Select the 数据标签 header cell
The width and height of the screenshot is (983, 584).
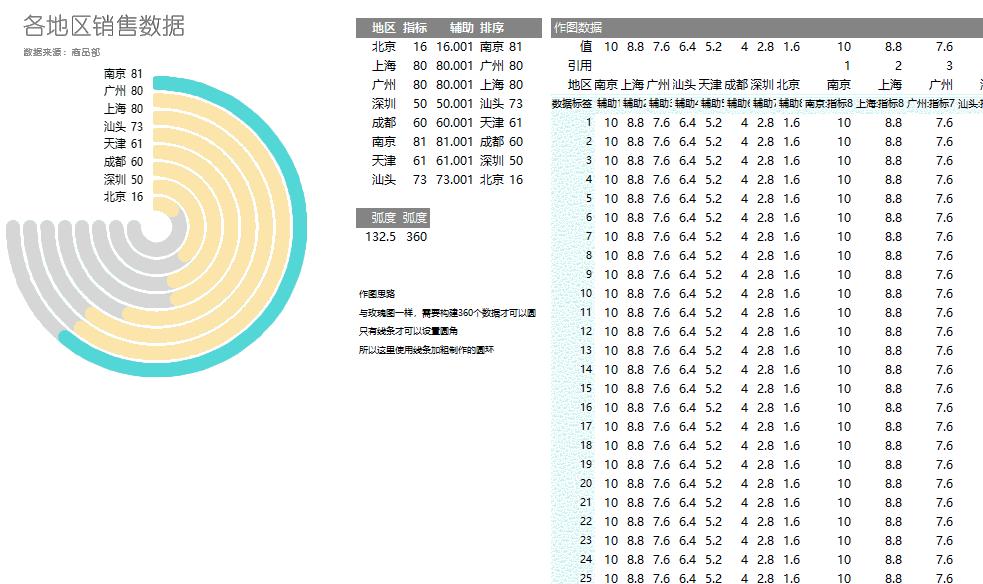[x=572, y=104]
